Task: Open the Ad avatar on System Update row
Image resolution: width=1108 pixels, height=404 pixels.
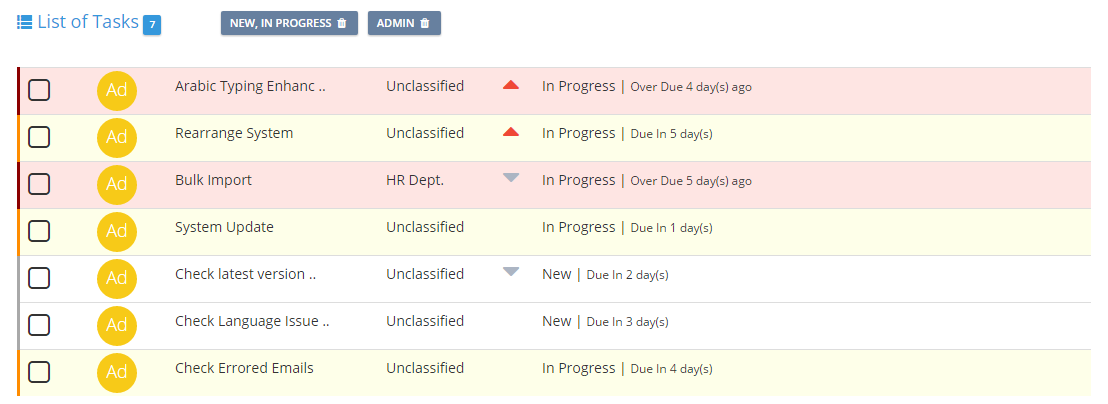Action: tap(117, 232)
